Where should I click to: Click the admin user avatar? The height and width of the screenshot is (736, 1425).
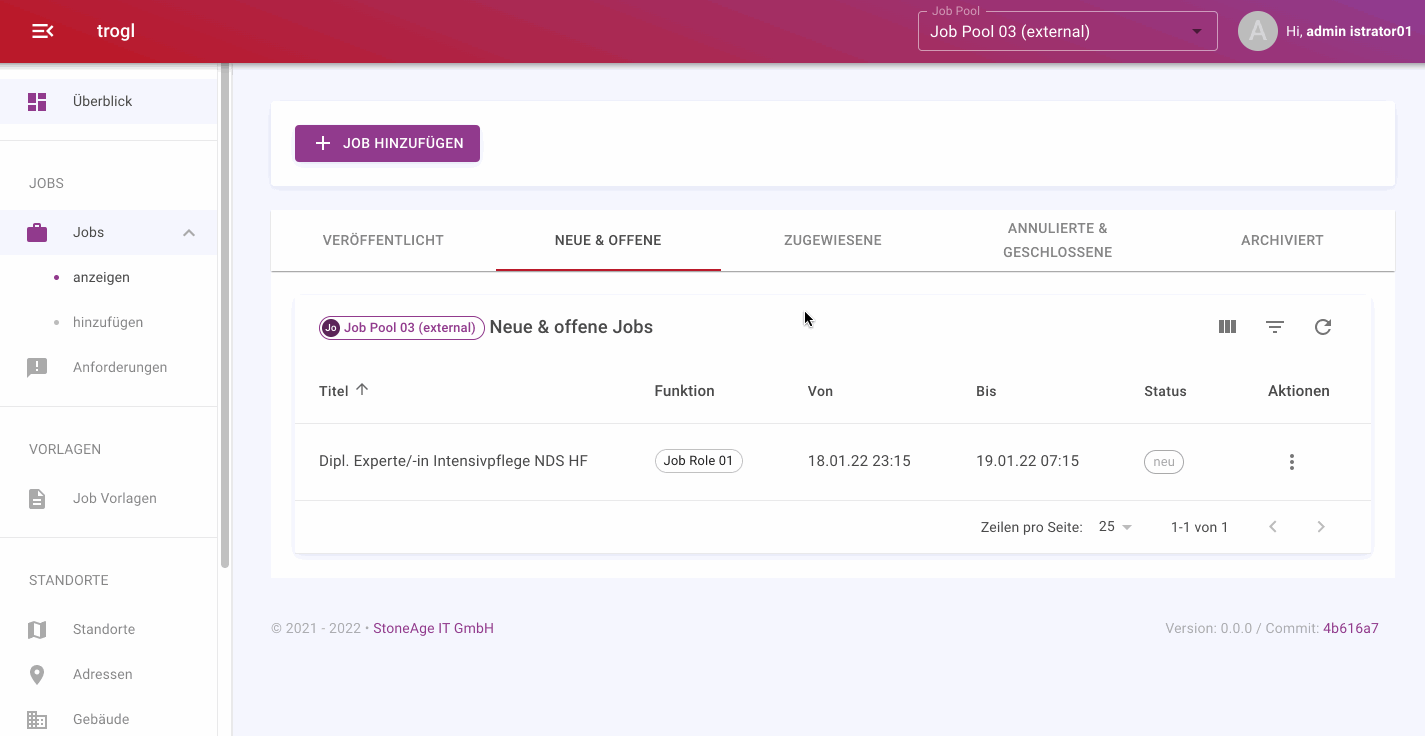[1257, 31]
